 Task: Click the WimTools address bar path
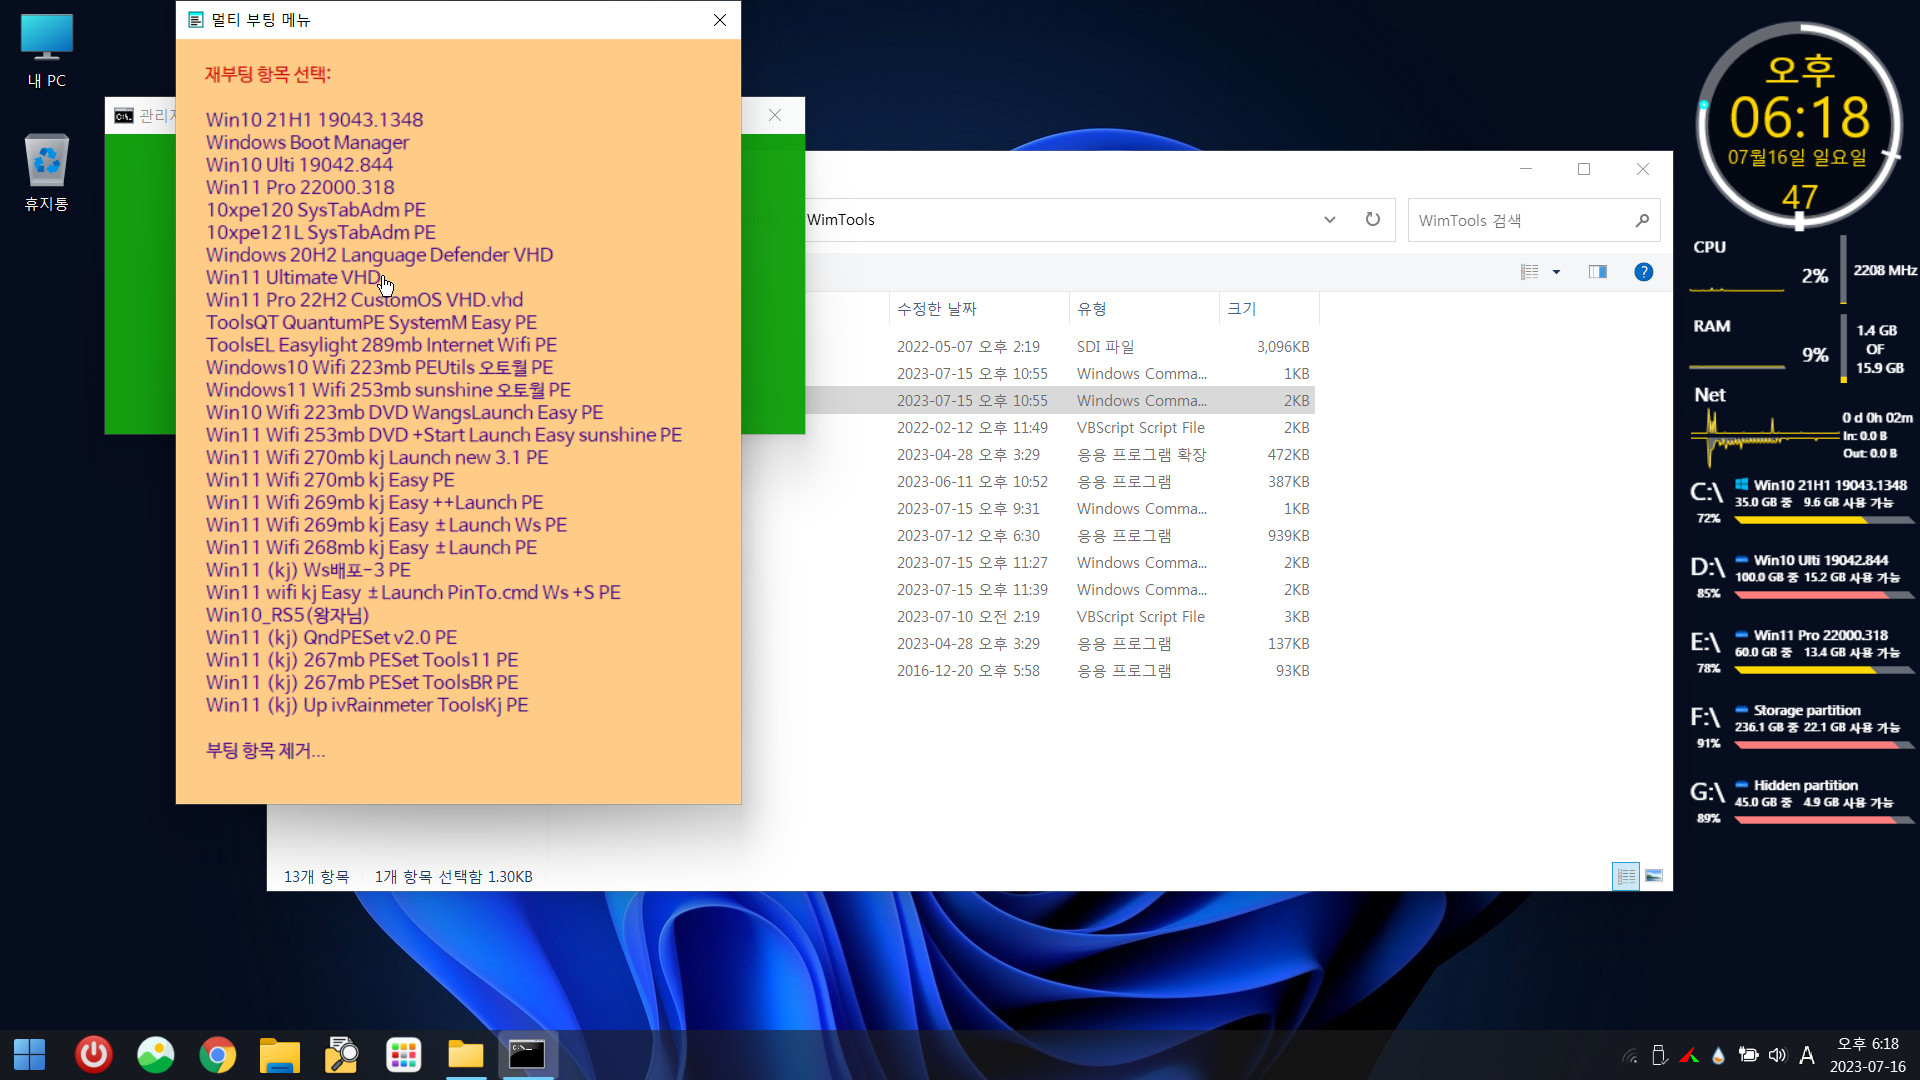(x=841, y=219)
